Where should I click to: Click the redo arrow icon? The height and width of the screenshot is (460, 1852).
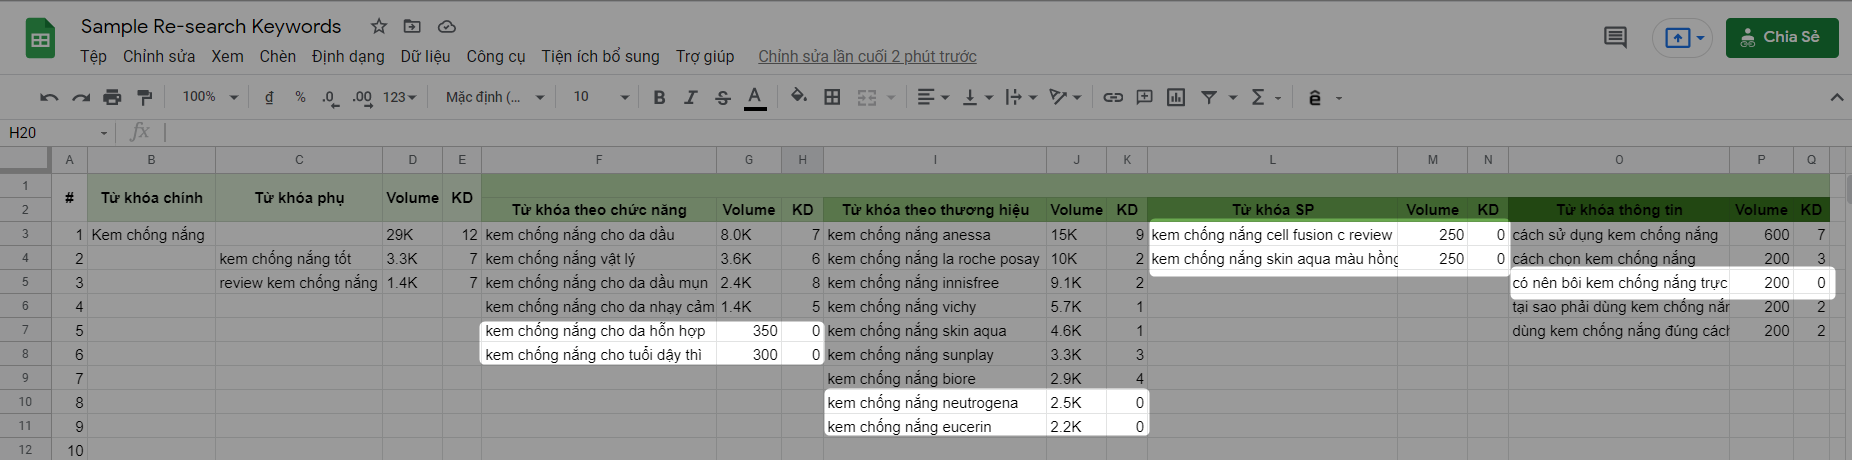[81, 97]
